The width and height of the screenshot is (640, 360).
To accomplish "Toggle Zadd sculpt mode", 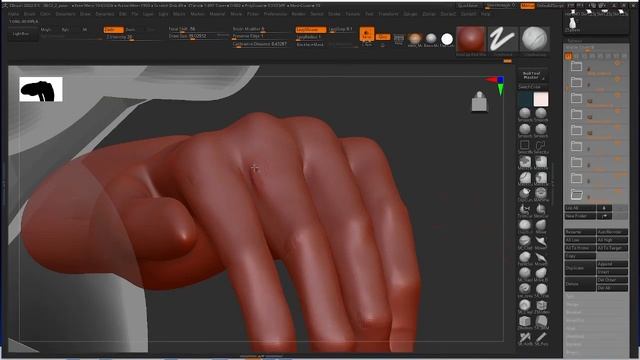I will point(113,30).
